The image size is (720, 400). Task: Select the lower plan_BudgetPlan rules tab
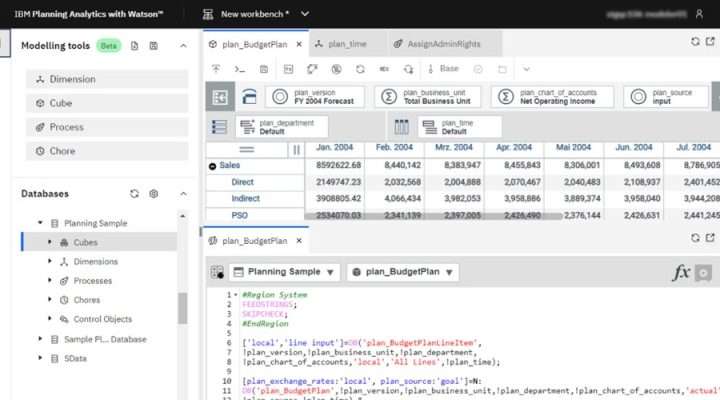click(x=254, y=241)
